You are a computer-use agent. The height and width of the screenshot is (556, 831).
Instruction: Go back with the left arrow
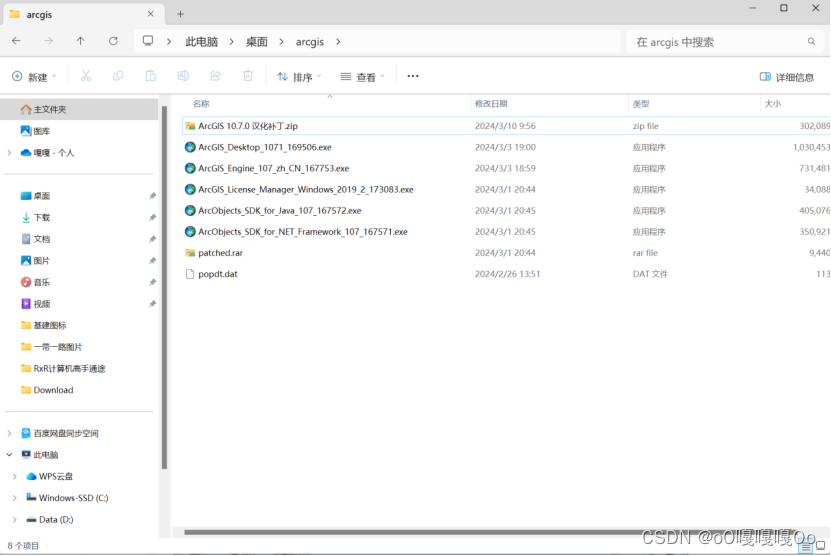(16, 41)
